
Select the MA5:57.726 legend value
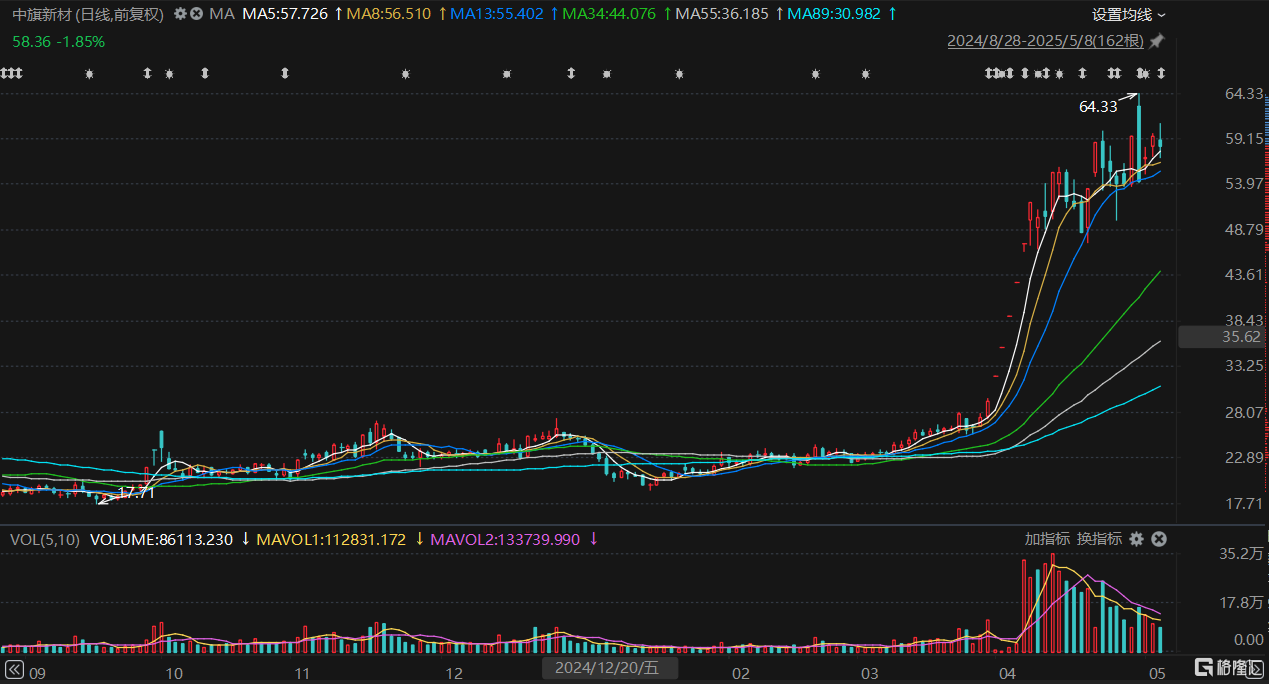pyautogui.click(x=285, y=15)
